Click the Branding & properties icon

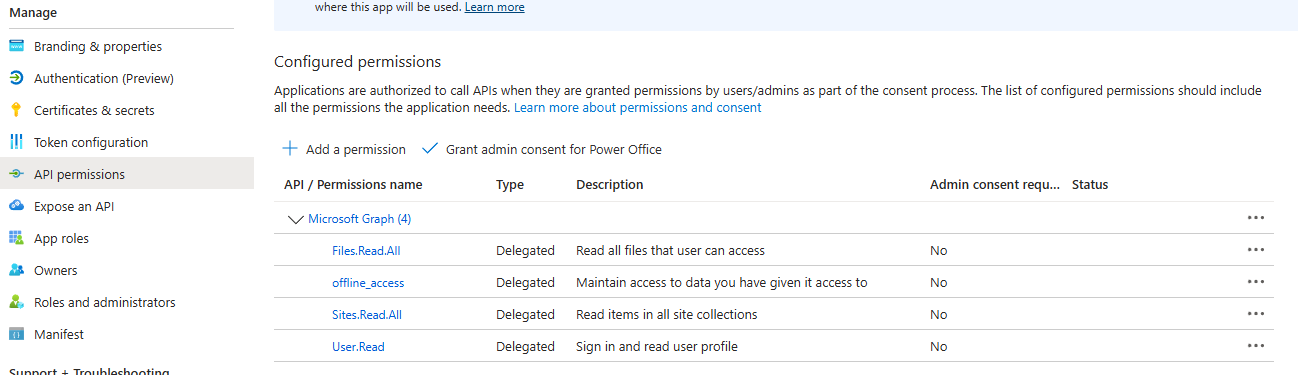point(16,46)
